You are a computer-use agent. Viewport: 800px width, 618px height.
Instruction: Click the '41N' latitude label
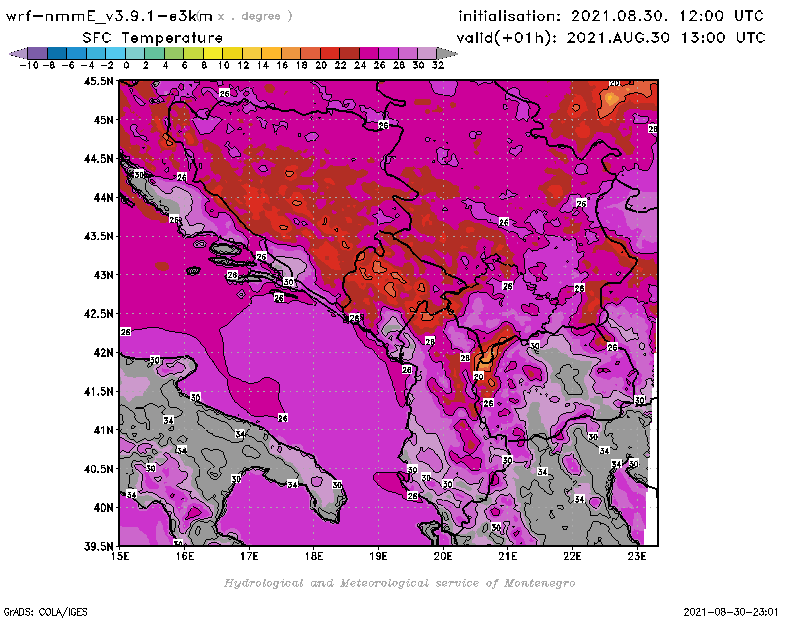[x=103, y=430]
